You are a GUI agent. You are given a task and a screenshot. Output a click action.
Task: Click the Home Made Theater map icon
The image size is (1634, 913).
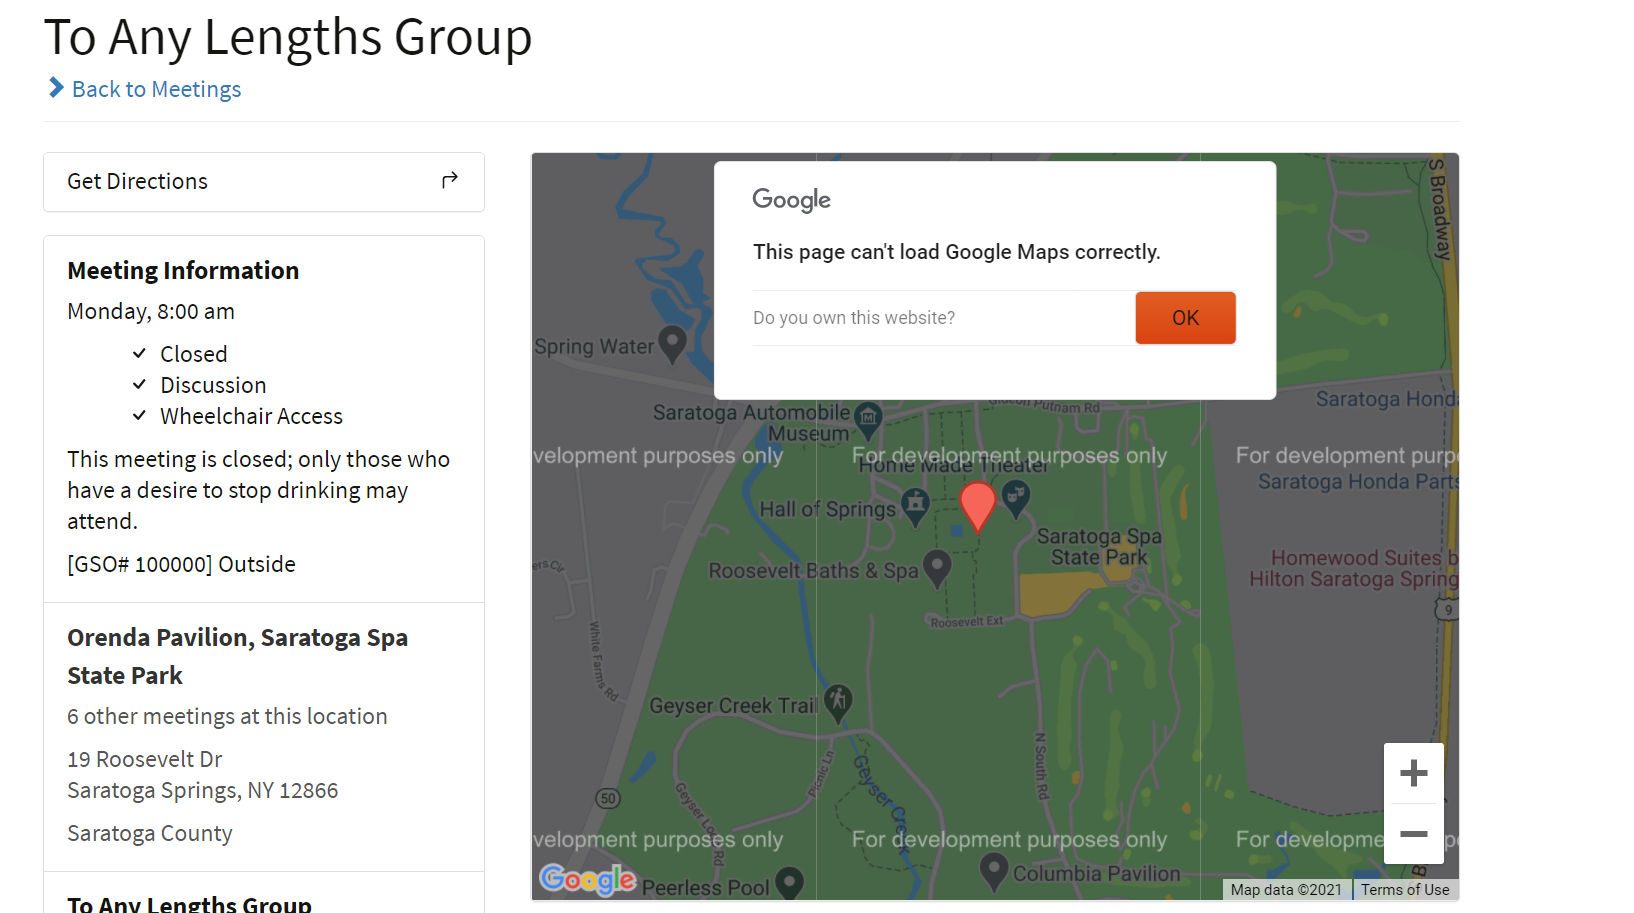point(1016,499)
